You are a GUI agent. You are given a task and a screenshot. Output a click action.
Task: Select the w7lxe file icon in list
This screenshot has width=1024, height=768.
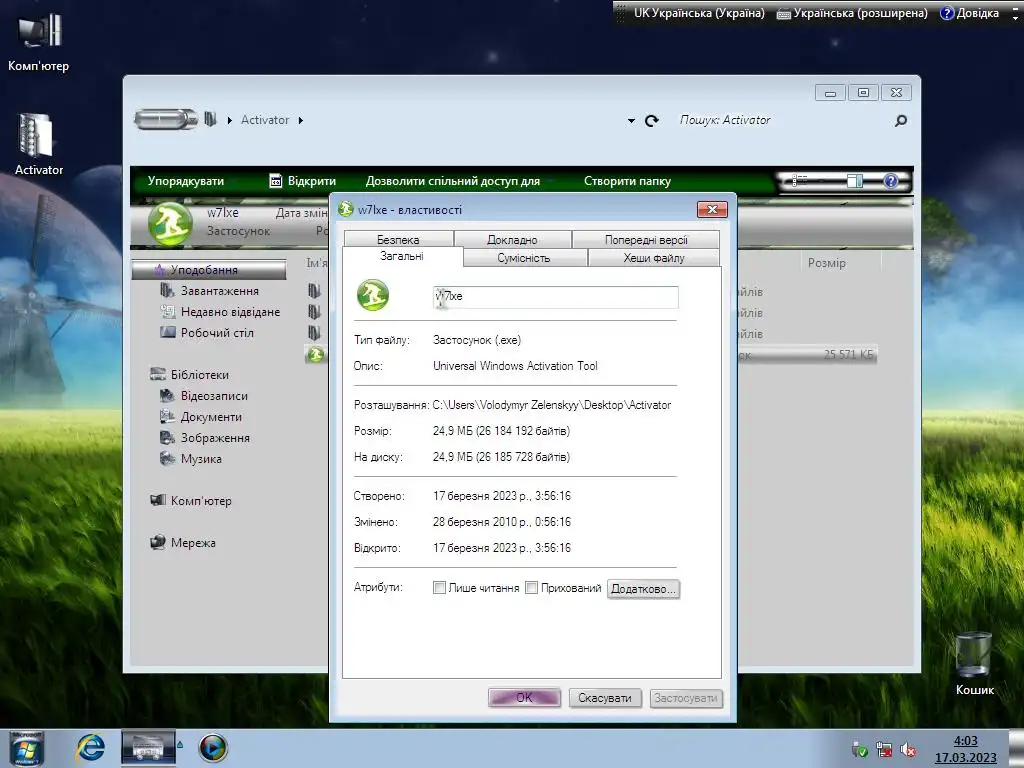pyautogui.click(x=315, y=355)
